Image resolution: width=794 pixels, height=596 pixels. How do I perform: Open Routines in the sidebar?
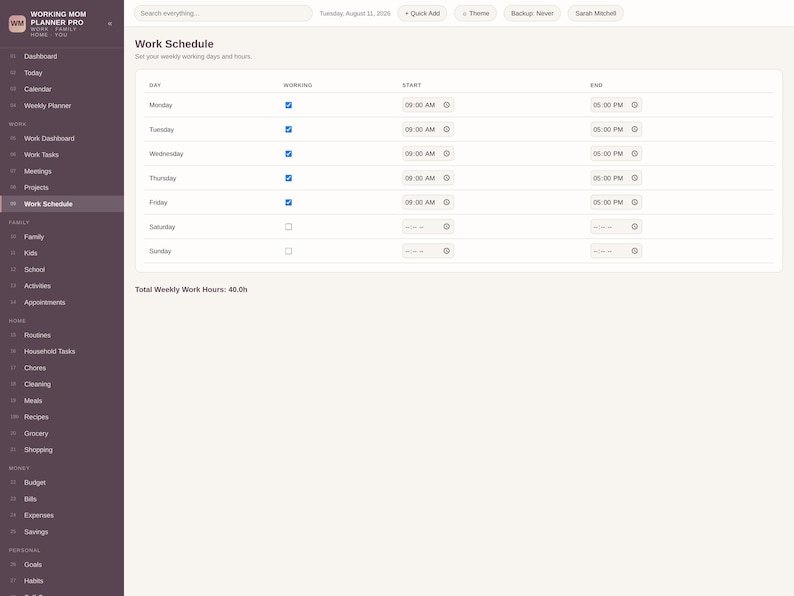[62, 335]
